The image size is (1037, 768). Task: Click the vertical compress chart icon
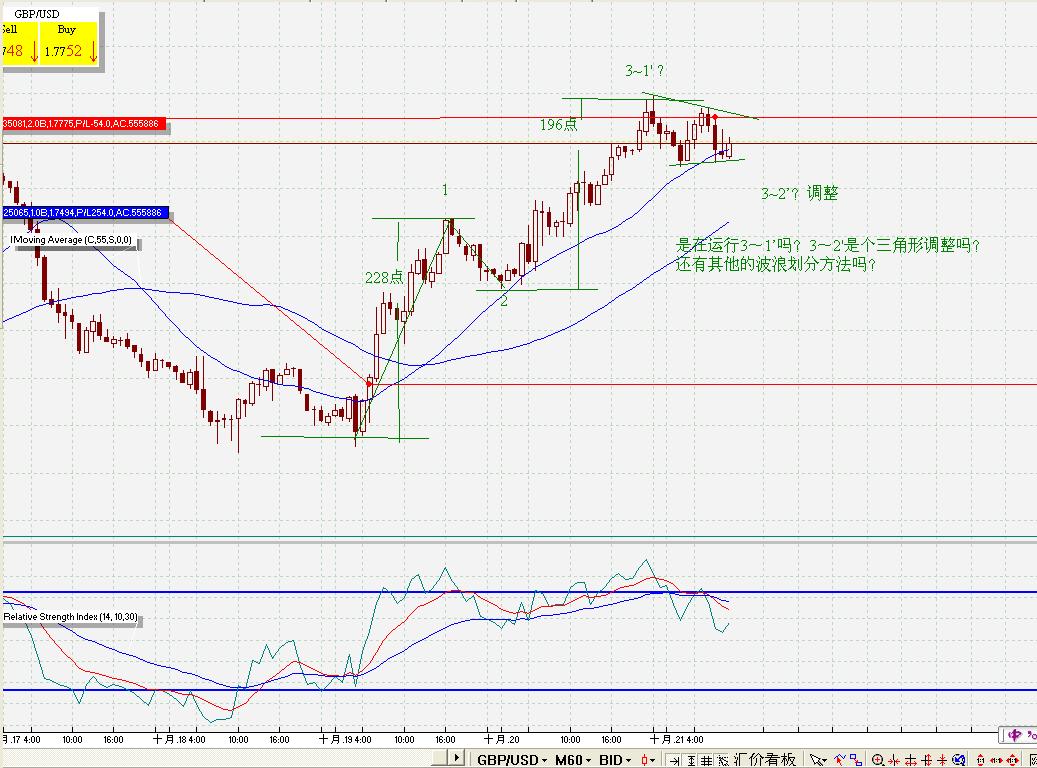(x=942, y=760)
